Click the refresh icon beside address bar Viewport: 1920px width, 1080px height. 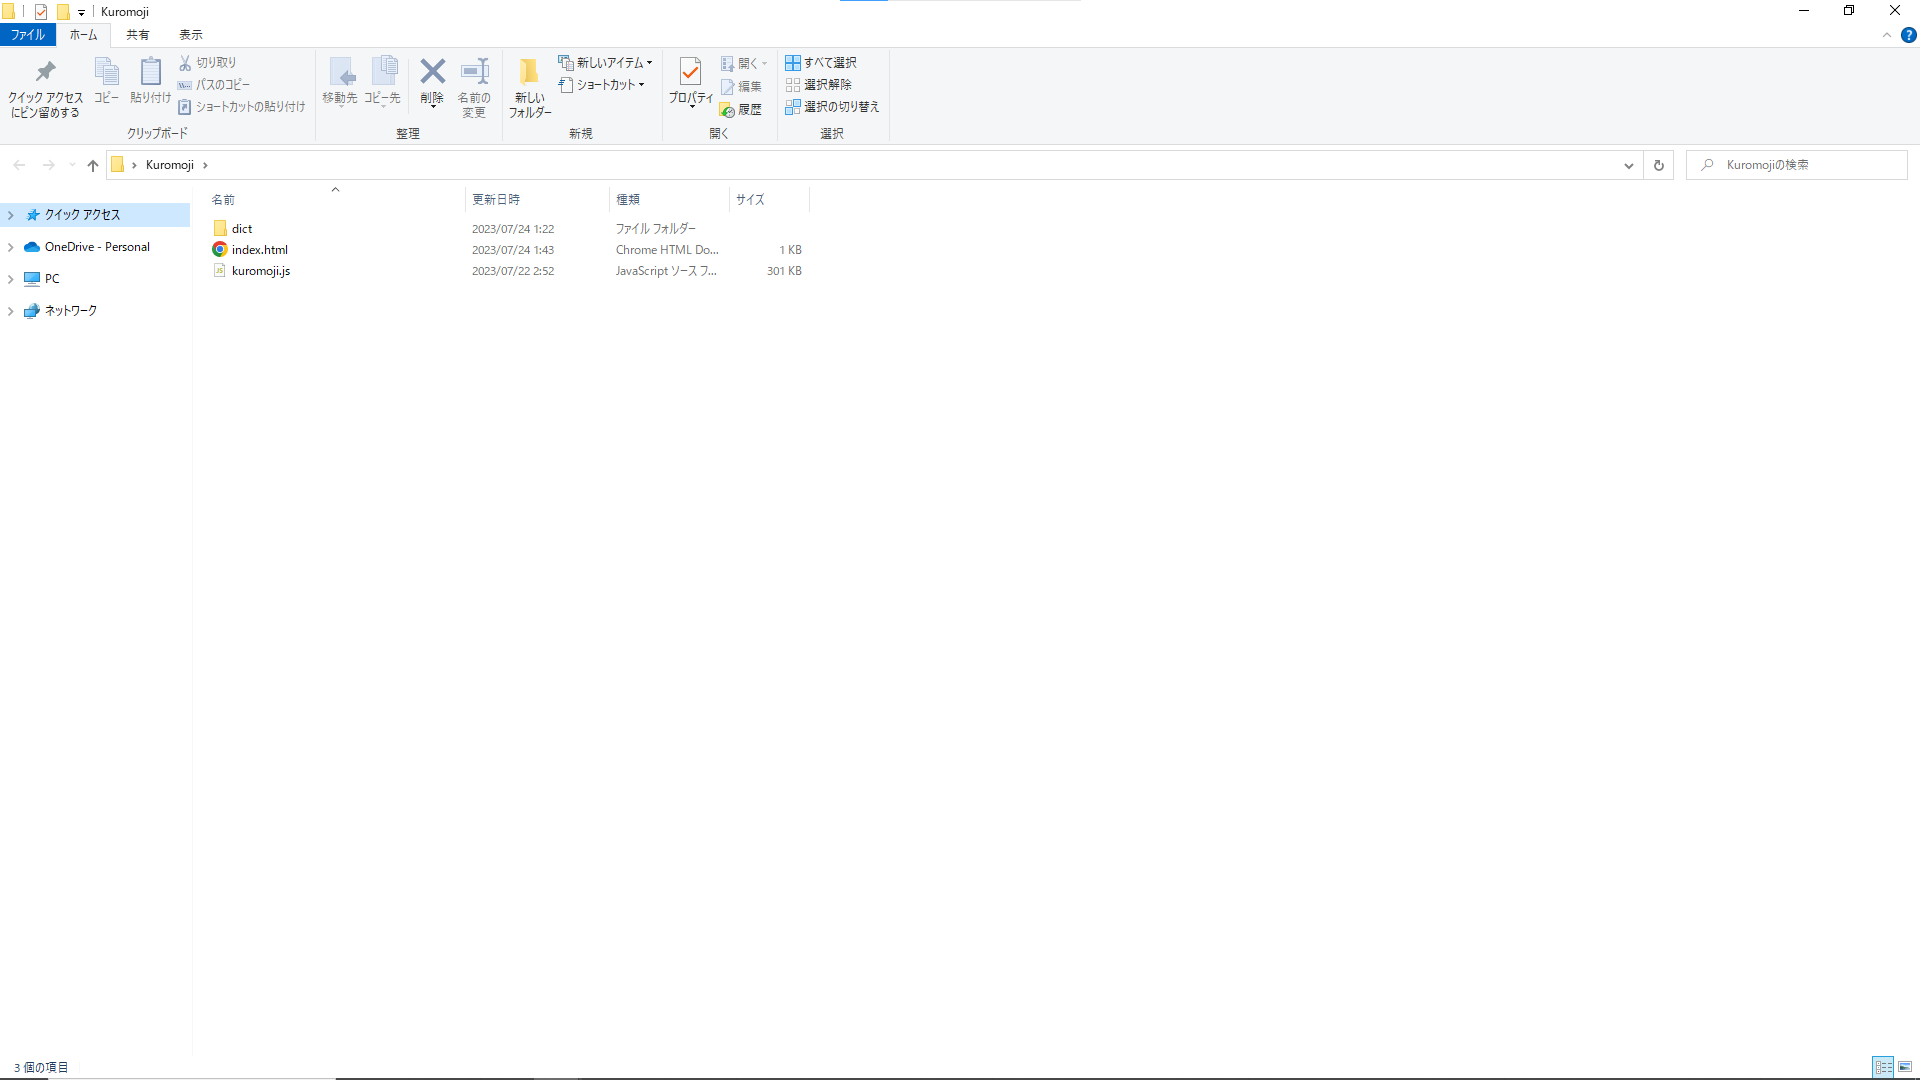click(1658, 165)
